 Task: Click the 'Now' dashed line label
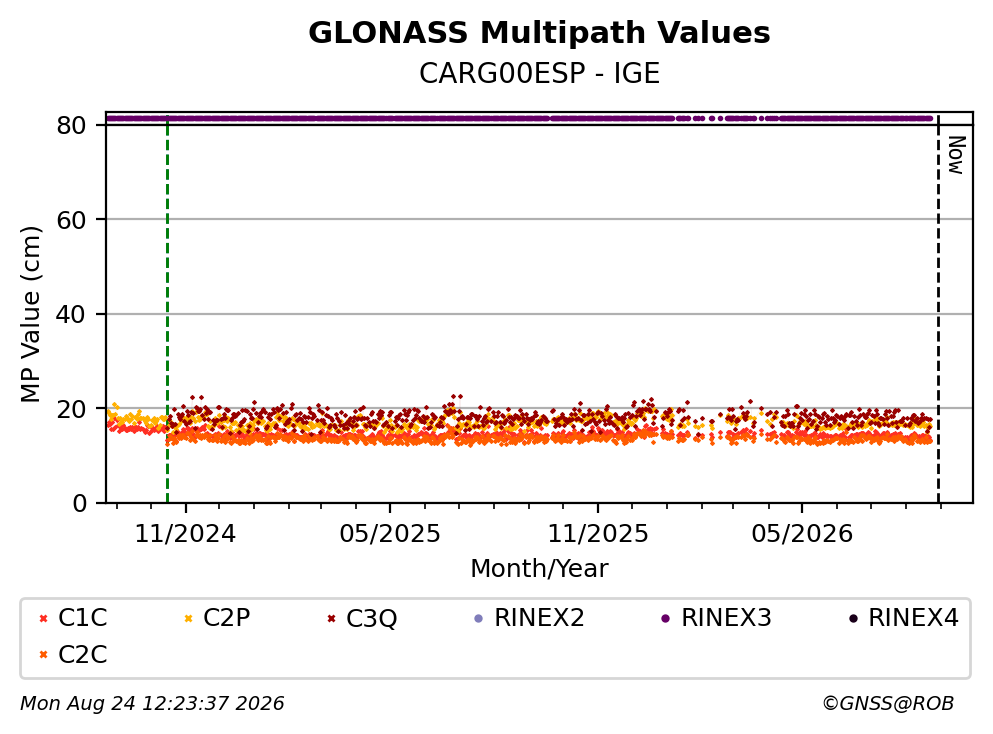(x=956, y=155)
